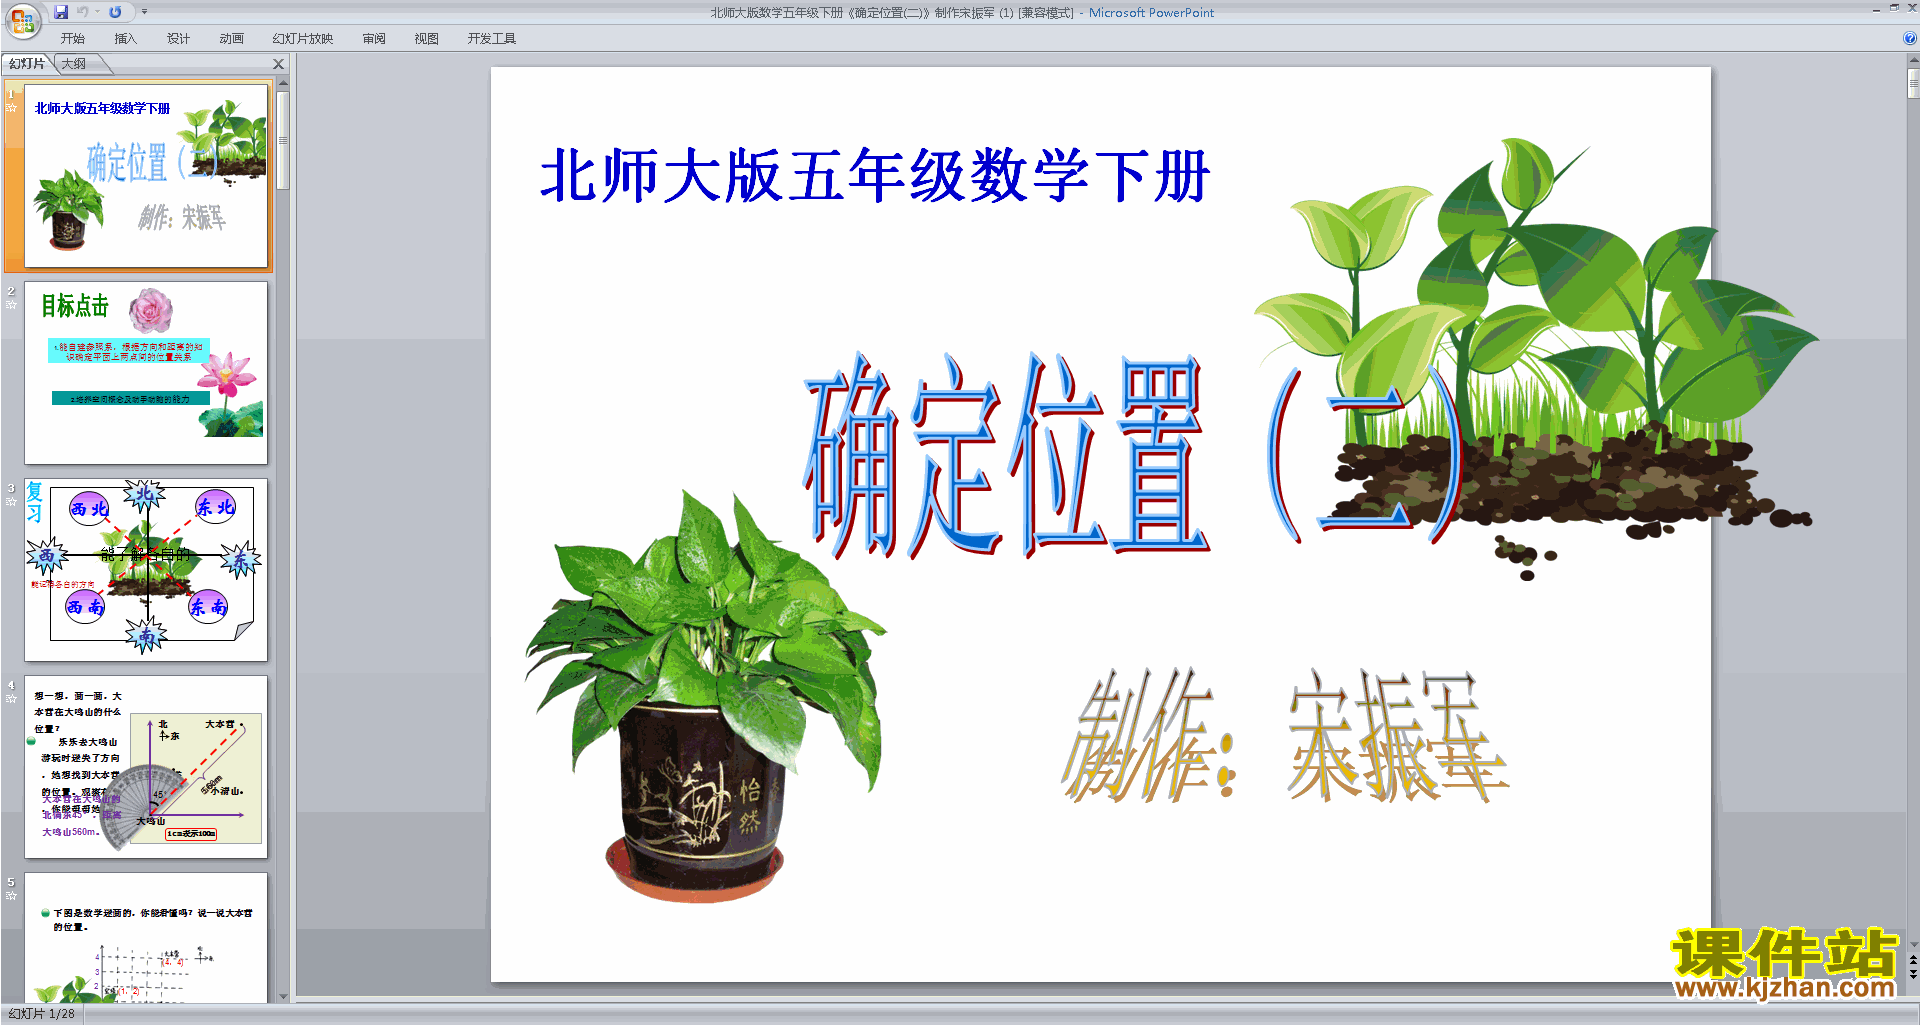The image size is (1920, 1025).
Task: Open the undo history dropdown arrow
Action: (97, 12)
